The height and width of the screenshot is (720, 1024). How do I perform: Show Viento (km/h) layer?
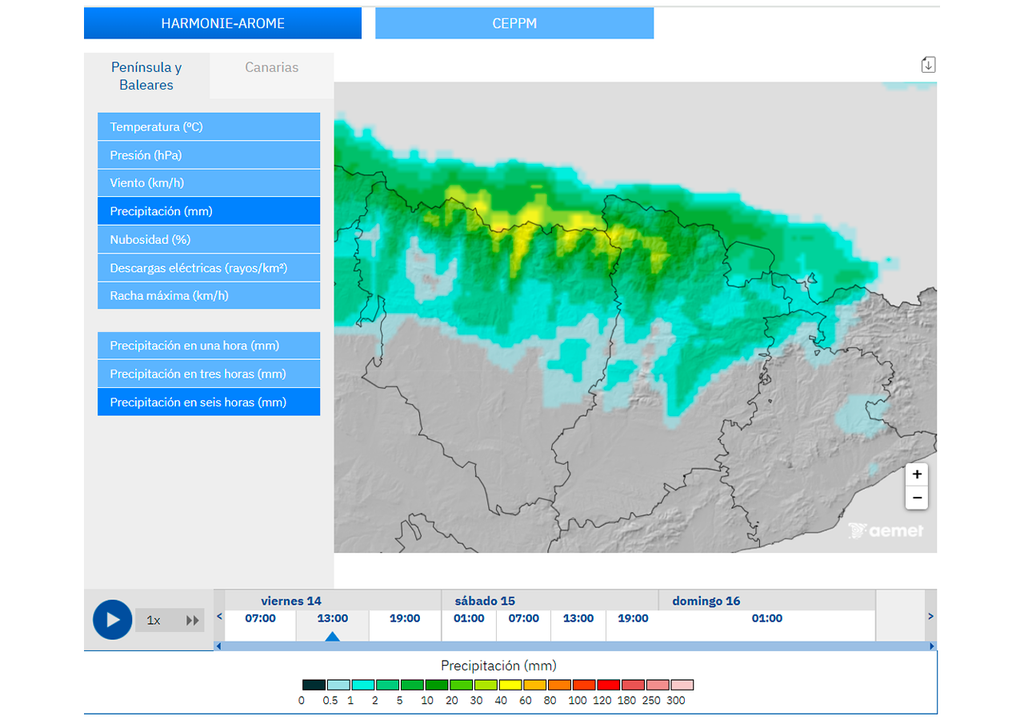pos(208,183)
